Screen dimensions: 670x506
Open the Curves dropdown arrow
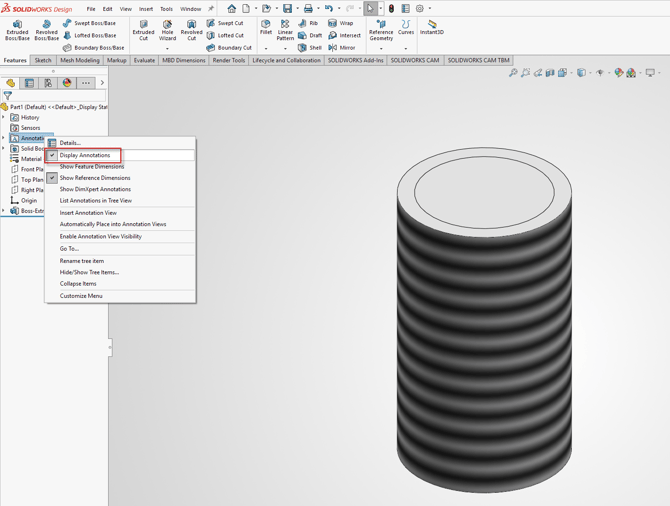(x=406, y=49)
